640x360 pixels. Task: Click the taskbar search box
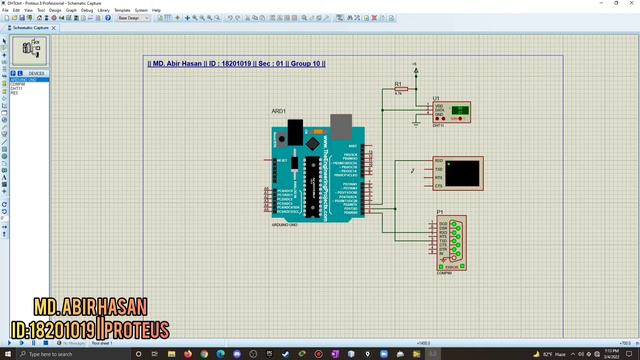[x=73, y=354]
